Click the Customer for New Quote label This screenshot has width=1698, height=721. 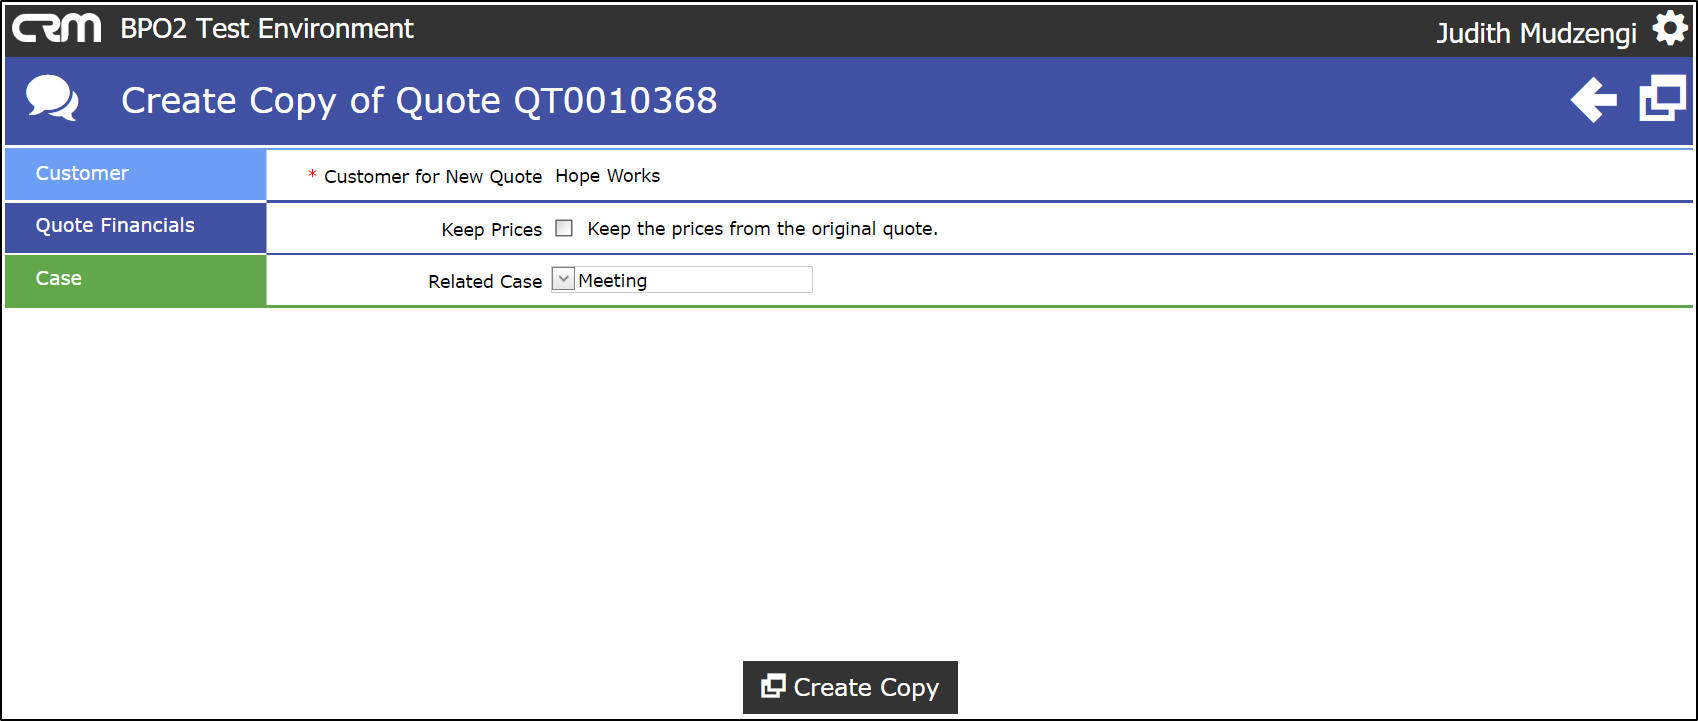(x=433, y=177)
